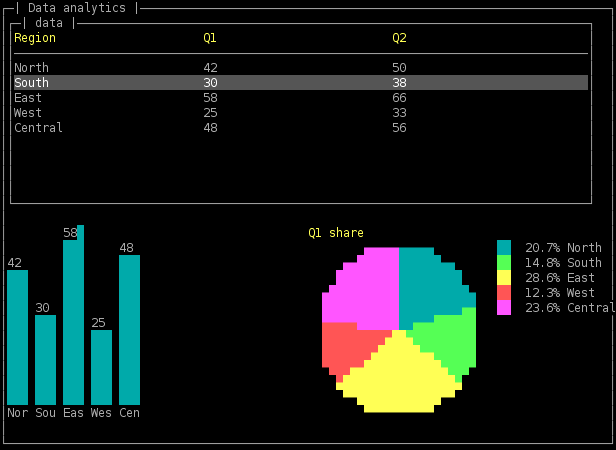Click the Cen bar in bar chart
The image size is (616, 450).
tap(129, 330)
